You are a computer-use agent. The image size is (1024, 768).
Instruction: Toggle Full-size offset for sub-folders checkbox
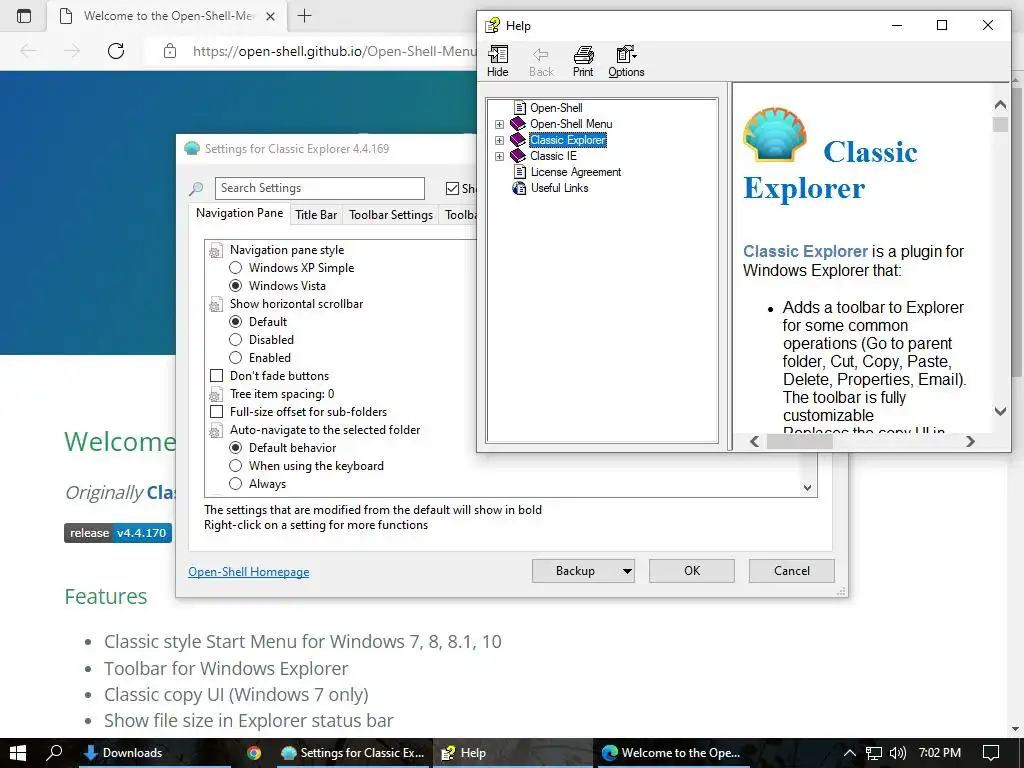(x=216, y=411)
